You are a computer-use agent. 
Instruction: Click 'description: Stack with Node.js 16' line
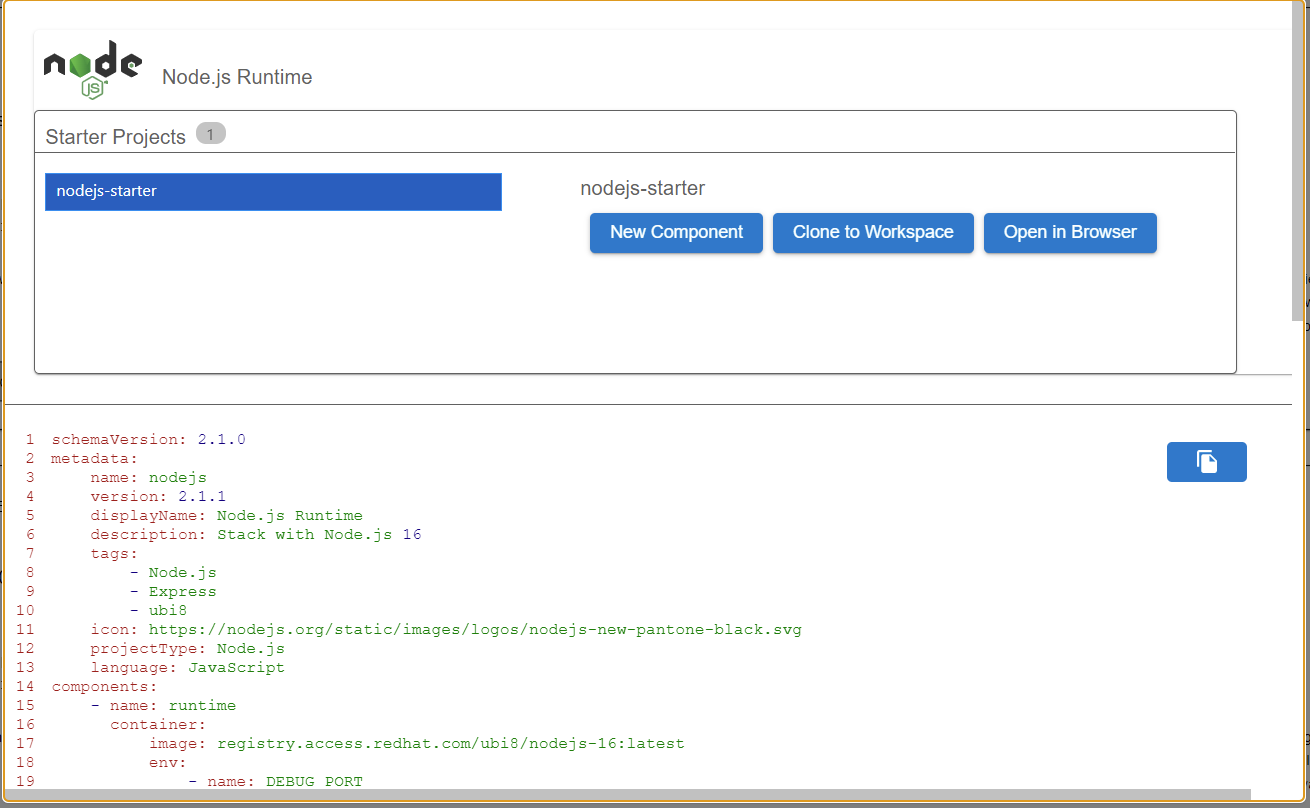[x=256, y=534]
